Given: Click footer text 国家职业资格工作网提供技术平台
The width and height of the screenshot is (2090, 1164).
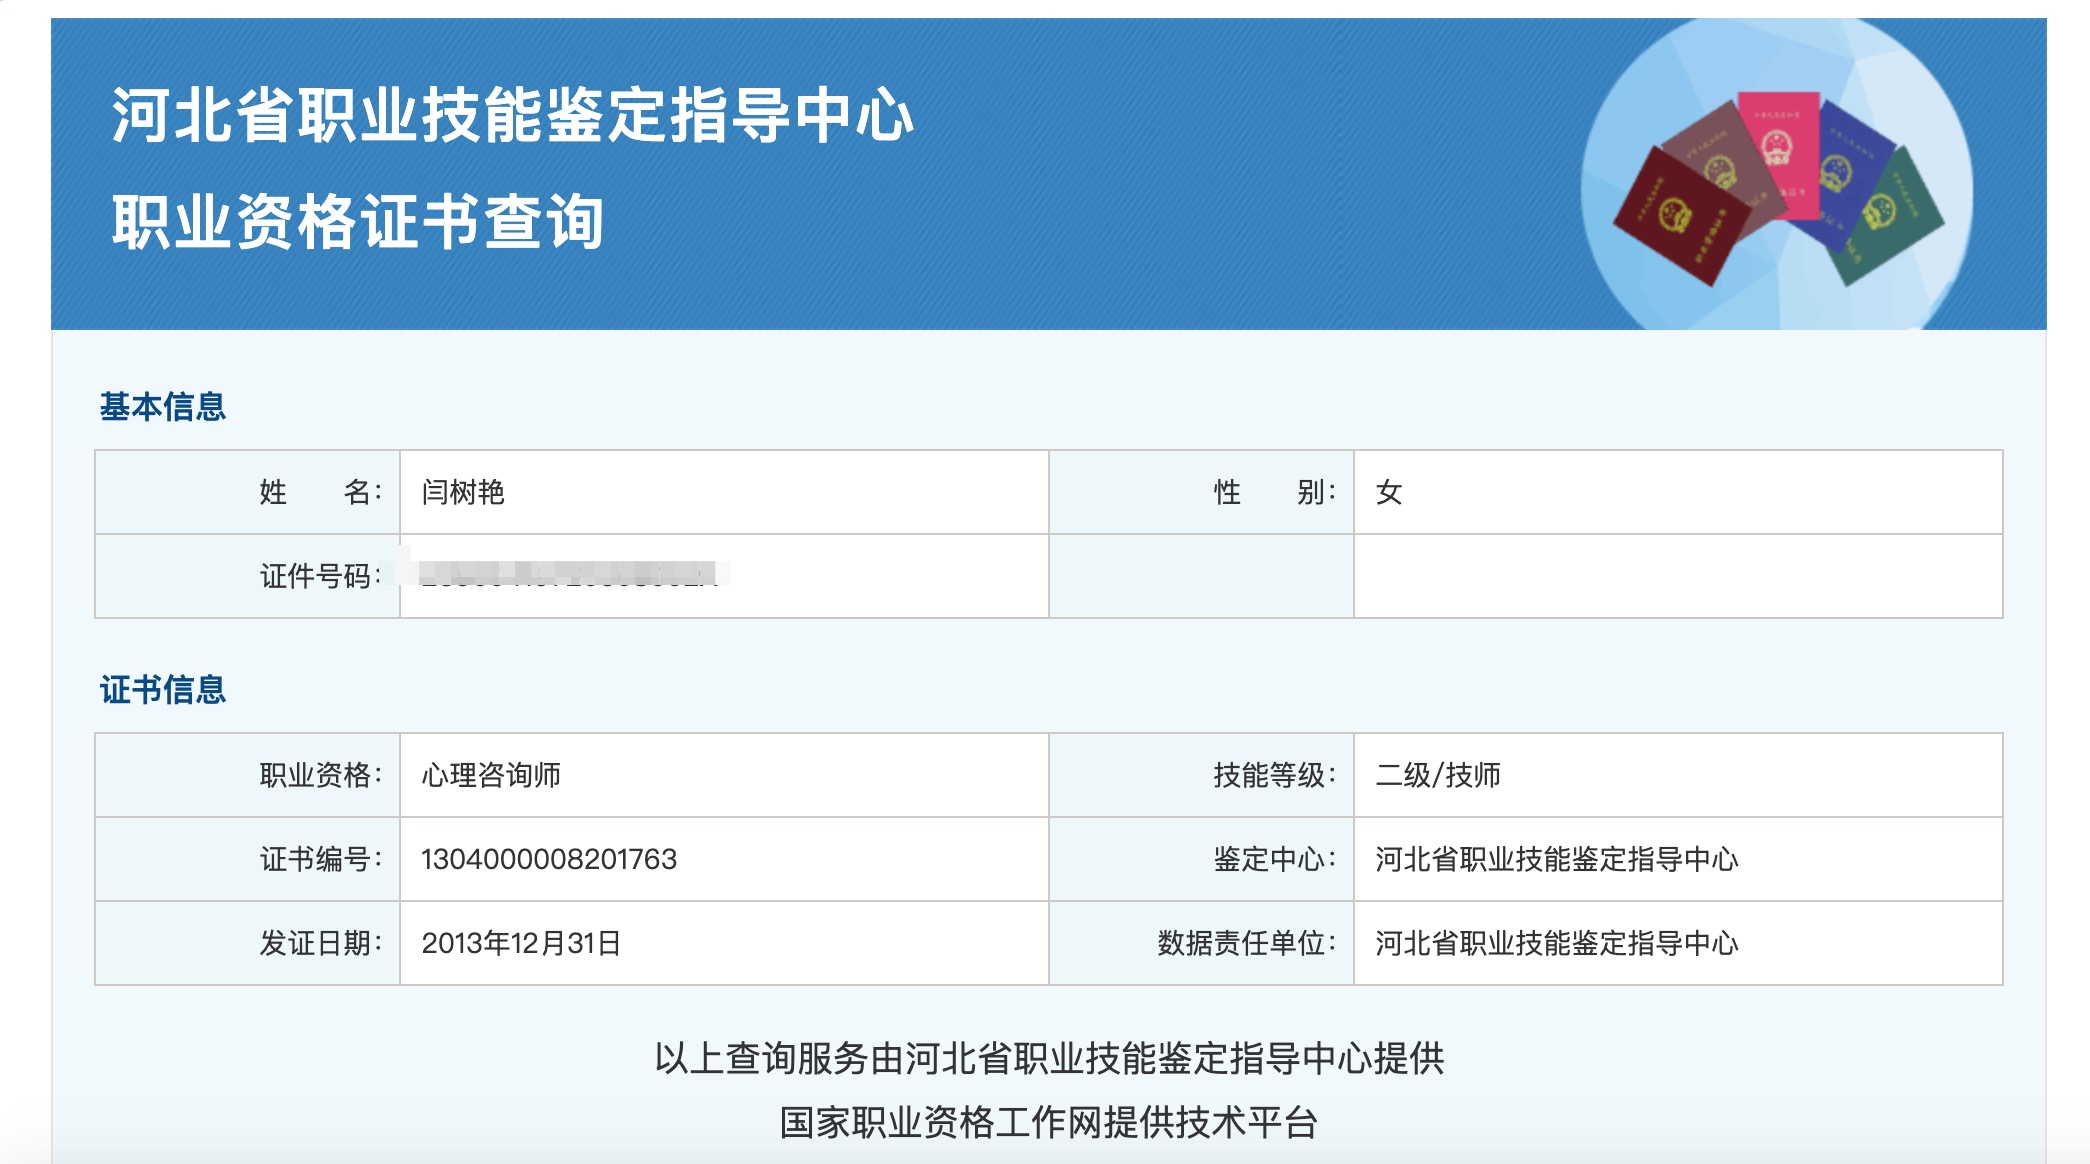Looking at the screenshot, I should point(1049,1122).
